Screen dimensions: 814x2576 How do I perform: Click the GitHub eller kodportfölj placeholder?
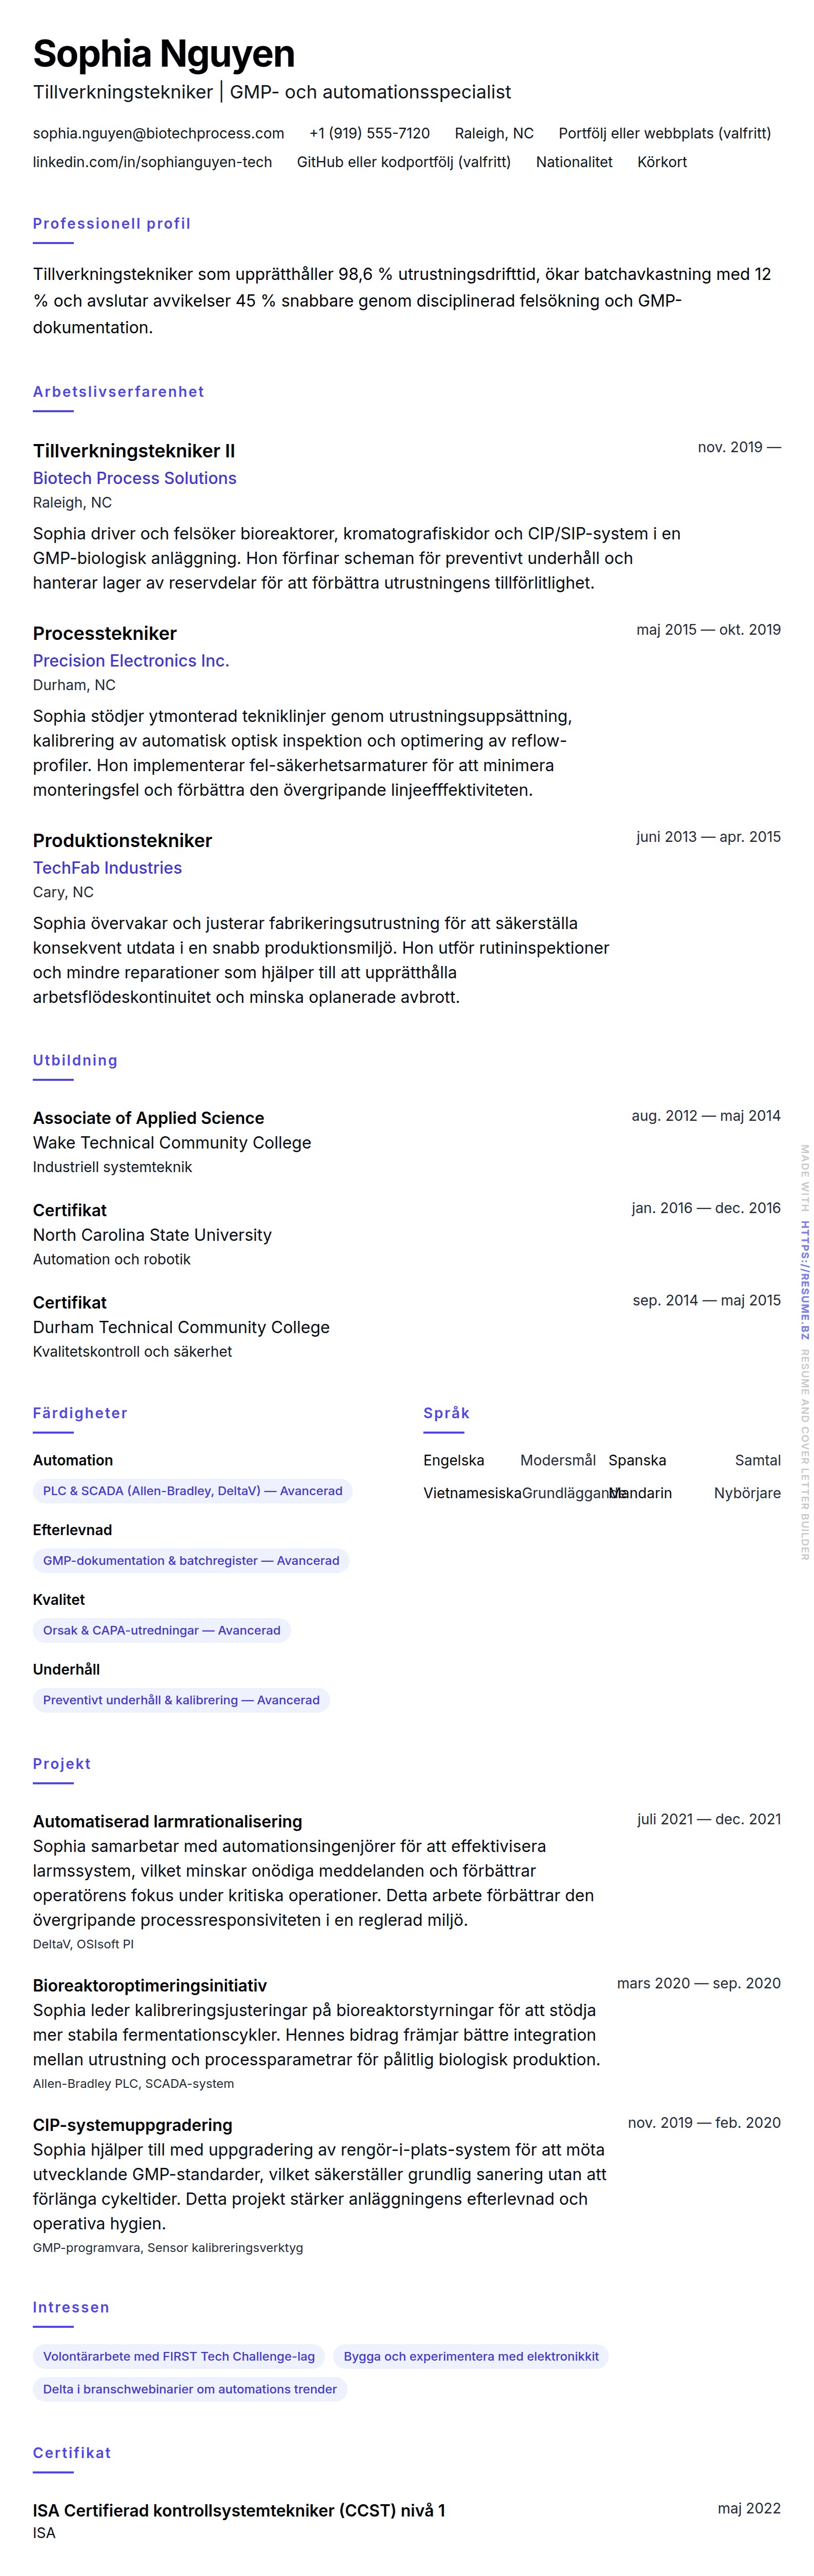click(x=403, y=162)
